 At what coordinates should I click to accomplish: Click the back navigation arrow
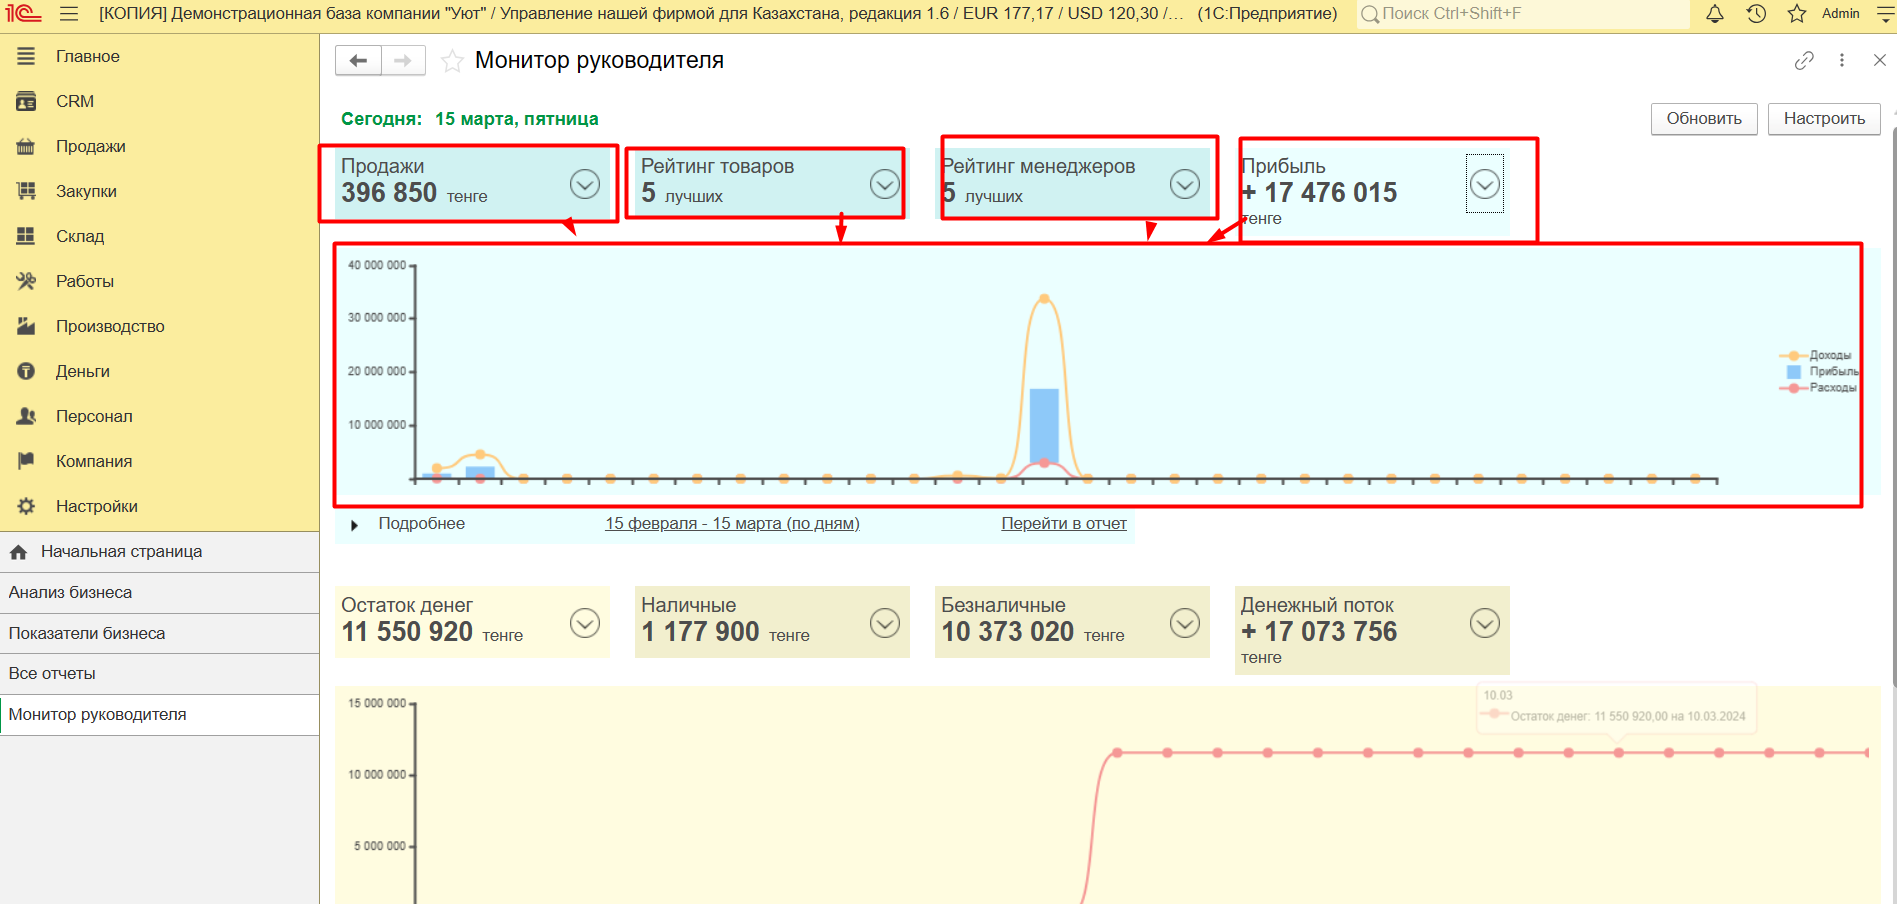pyautogui.click(x=358, y=61)
